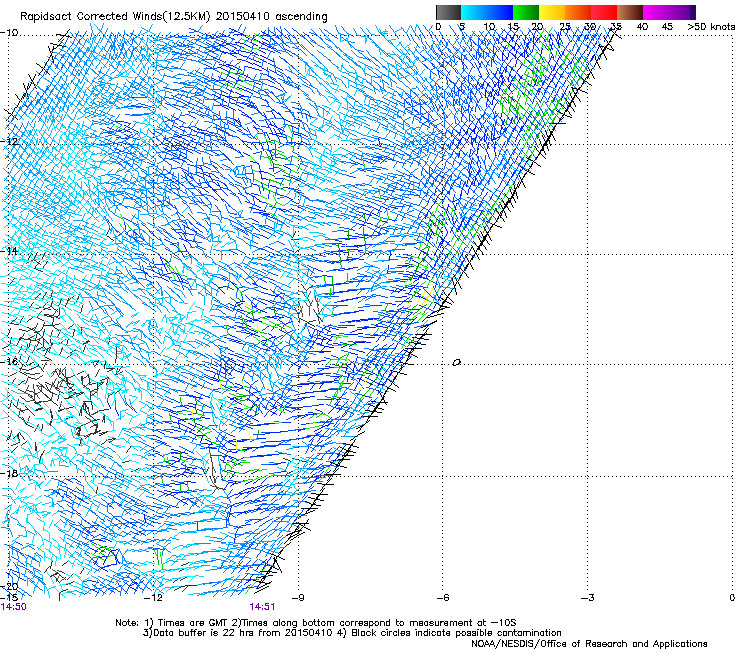Click the red 30-35 knots legend swatch

click(x=604, y=12)
